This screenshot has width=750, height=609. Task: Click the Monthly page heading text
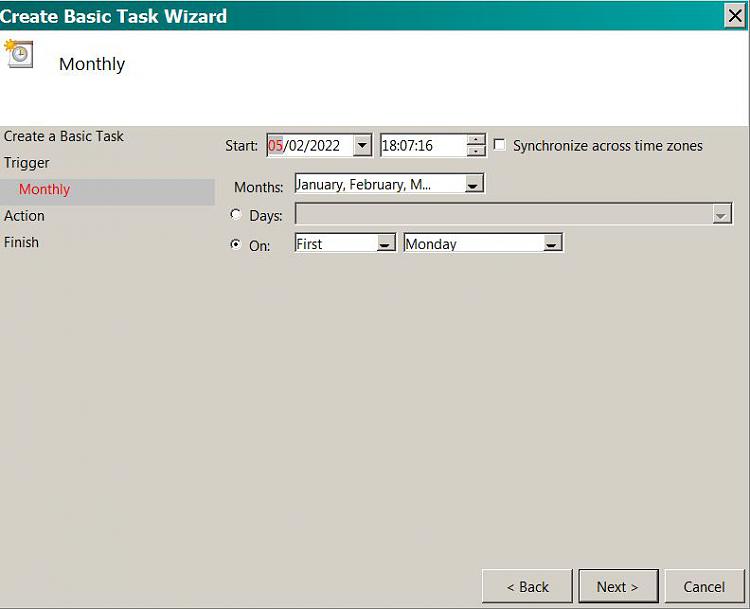92,64
